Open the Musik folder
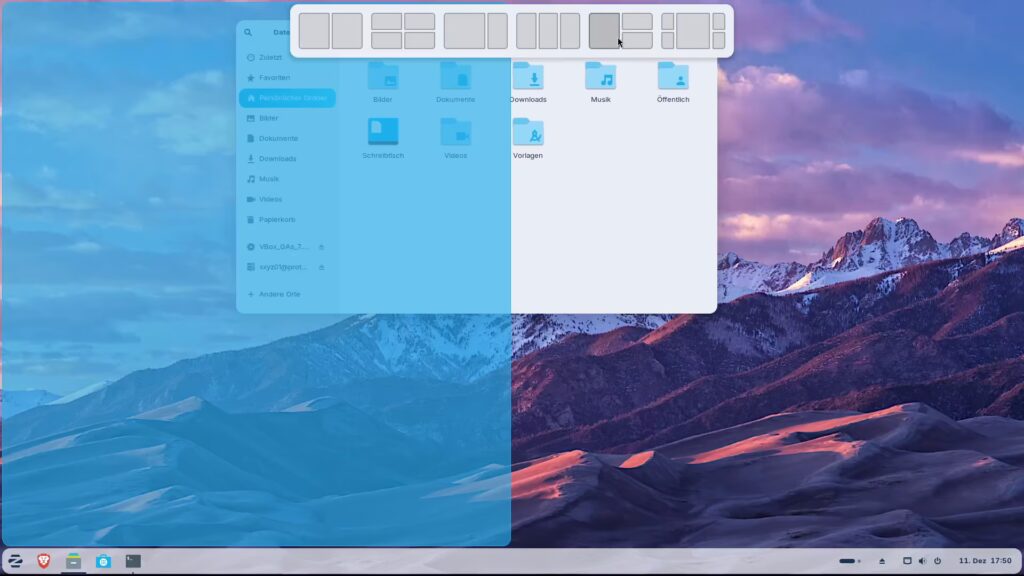Screen dimensions: 1024x576 coord(600,78)
